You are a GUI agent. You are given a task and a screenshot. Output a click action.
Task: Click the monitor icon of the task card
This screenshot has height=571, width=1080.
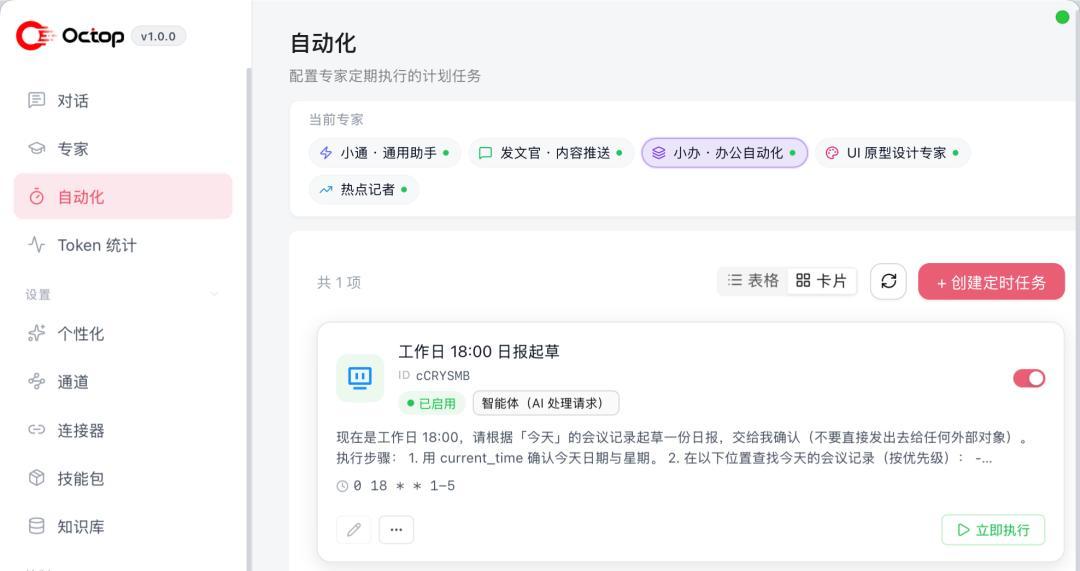[360, 378]
